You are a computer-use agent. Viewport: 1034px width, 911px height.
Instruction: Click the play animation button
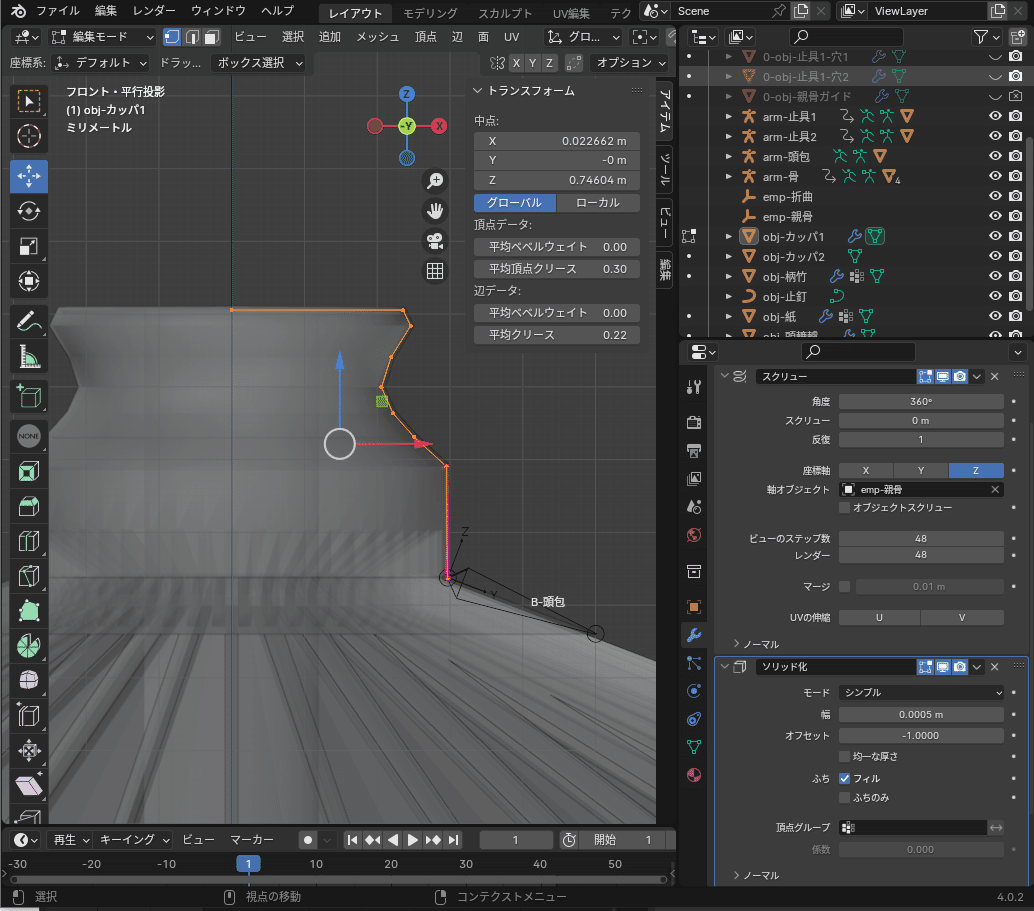point(413,840)
